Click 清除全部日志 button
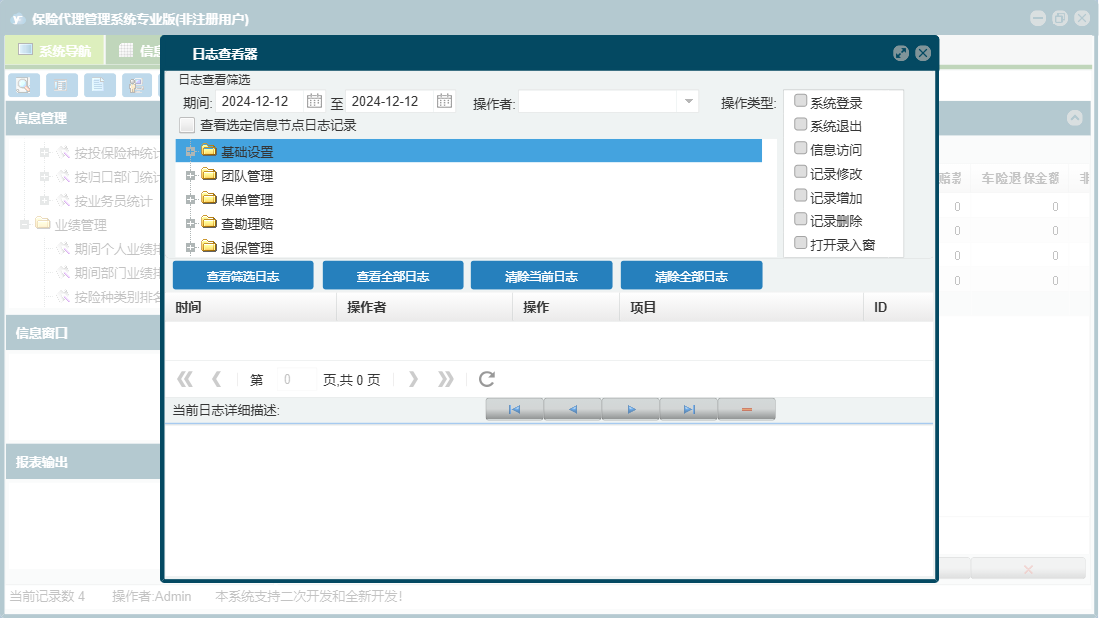The image size is (1099, 618). pos(692,276)
